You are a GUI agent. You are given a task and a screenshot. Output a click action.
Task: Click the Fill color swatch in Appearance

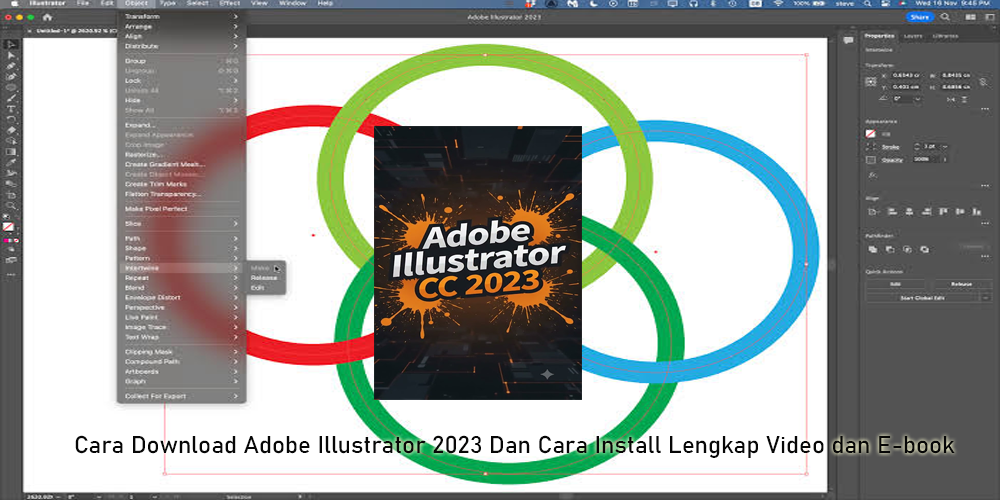pyautogui.click(x=871, y=134)
